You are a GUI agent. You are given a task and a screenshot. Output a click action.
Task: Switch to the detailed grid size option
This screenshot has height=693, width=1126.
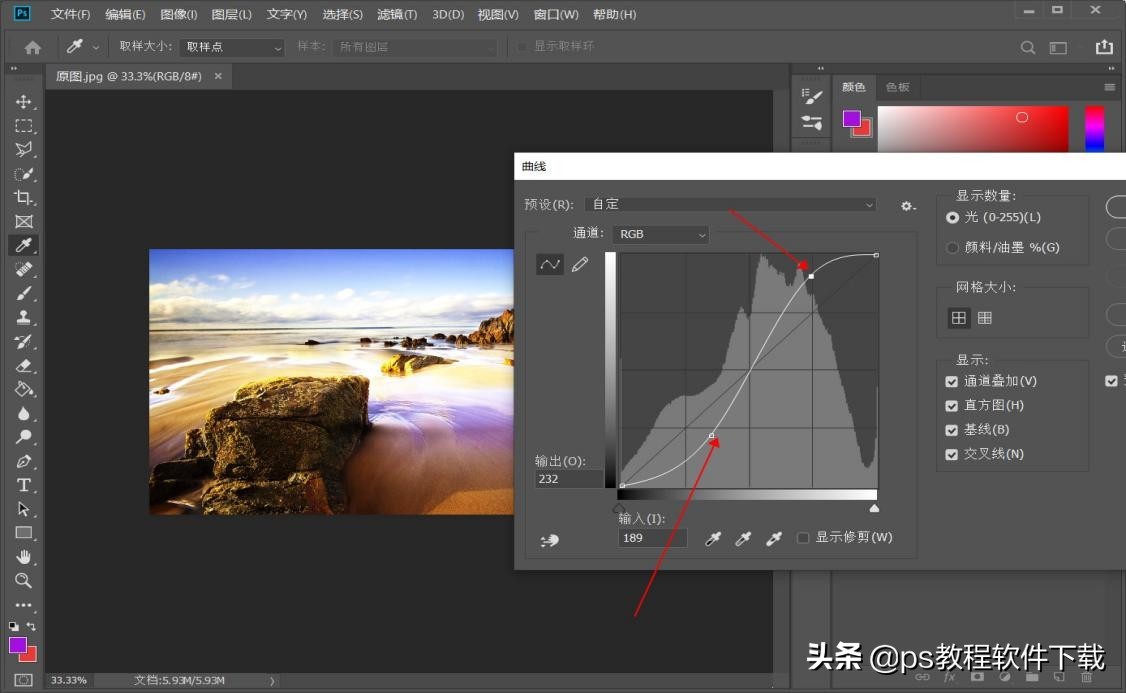(x=985, y=317)
